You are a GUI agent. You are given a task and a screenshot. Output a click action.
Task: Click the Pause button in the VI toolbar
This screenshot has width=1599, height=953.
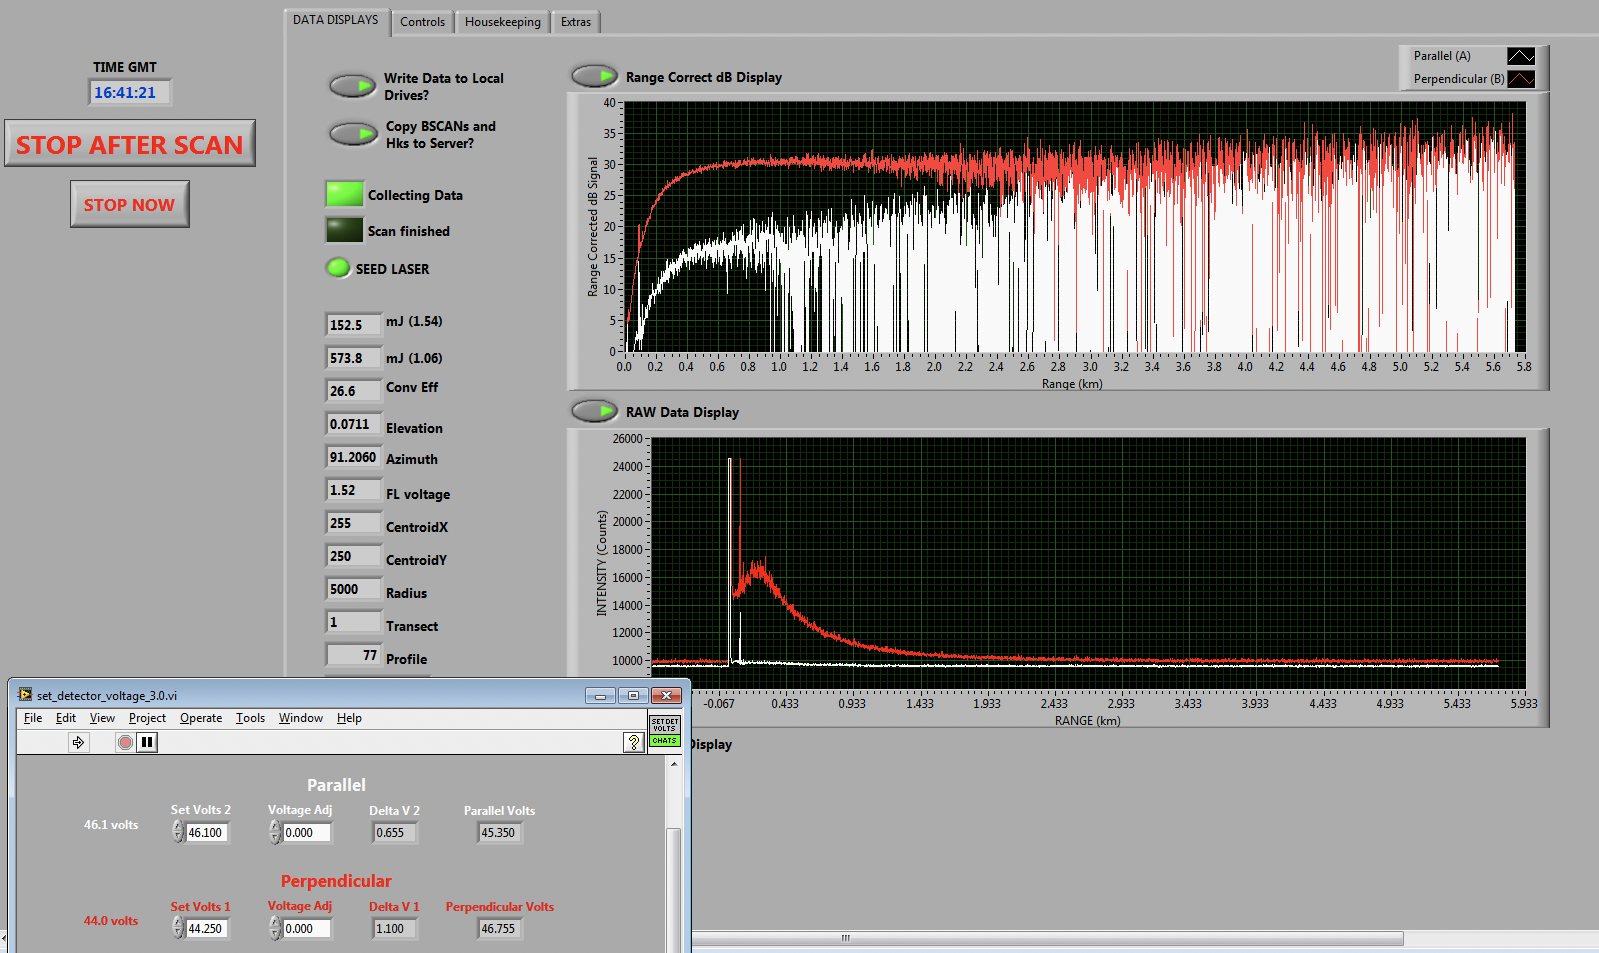pos(147,742)
